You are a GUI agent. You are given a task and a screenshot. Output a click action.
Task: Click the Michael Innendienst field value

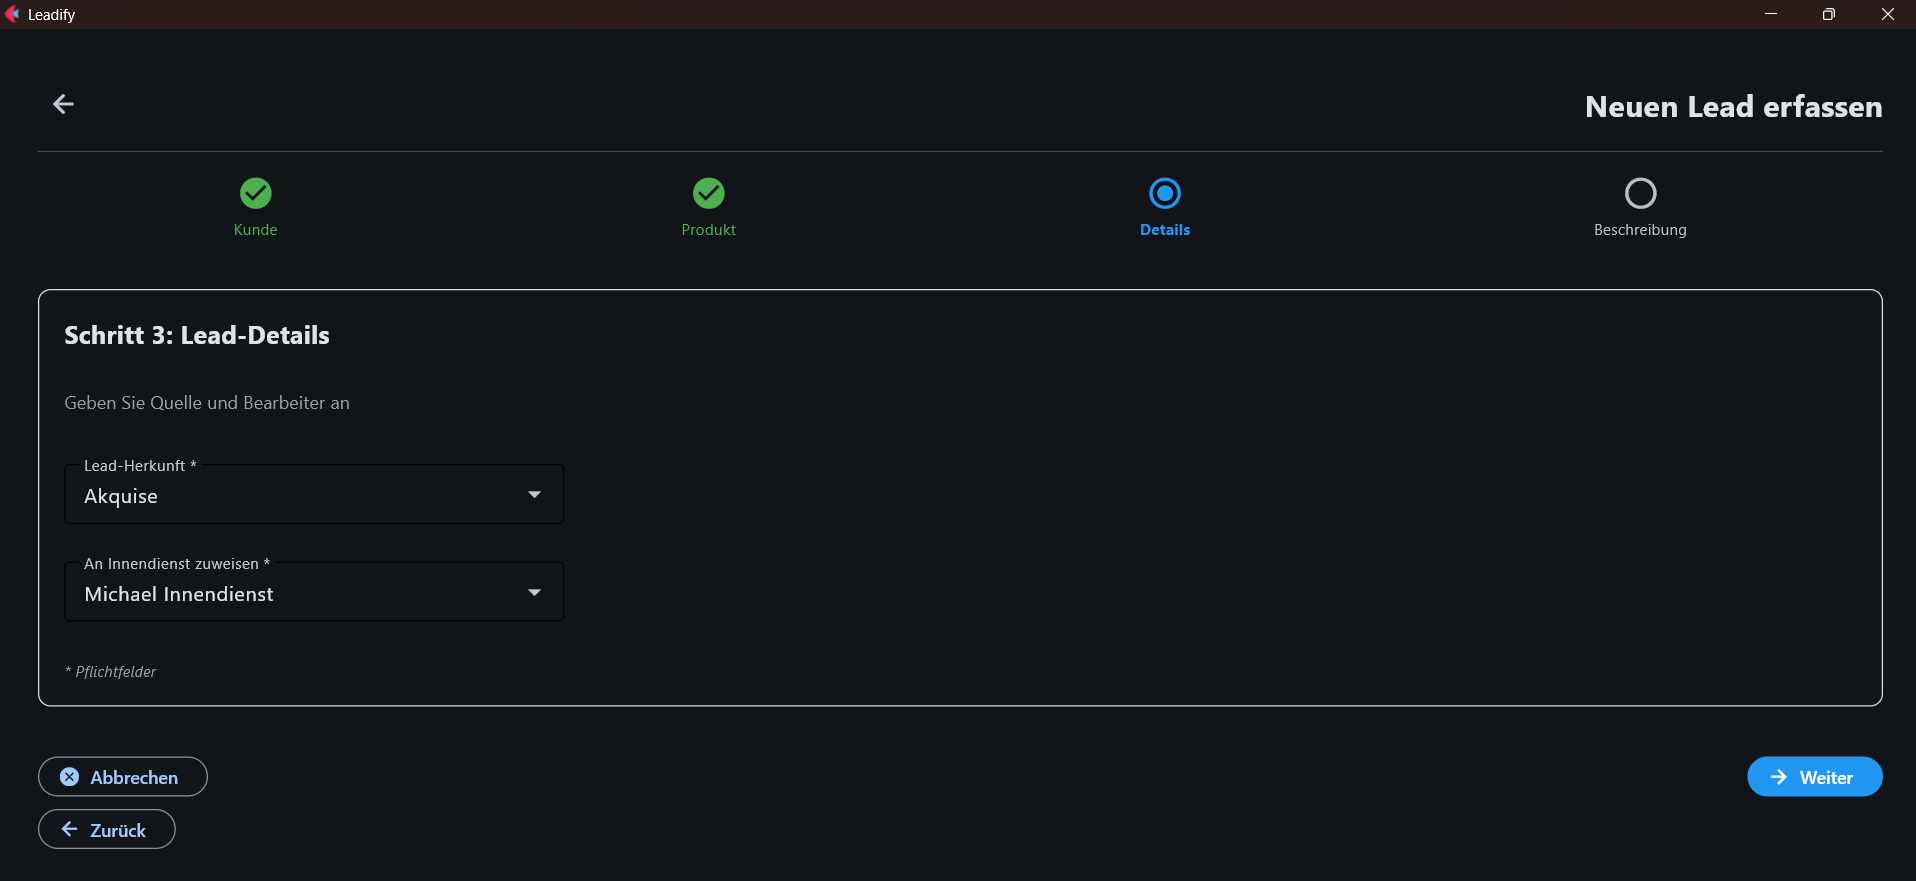179,593
